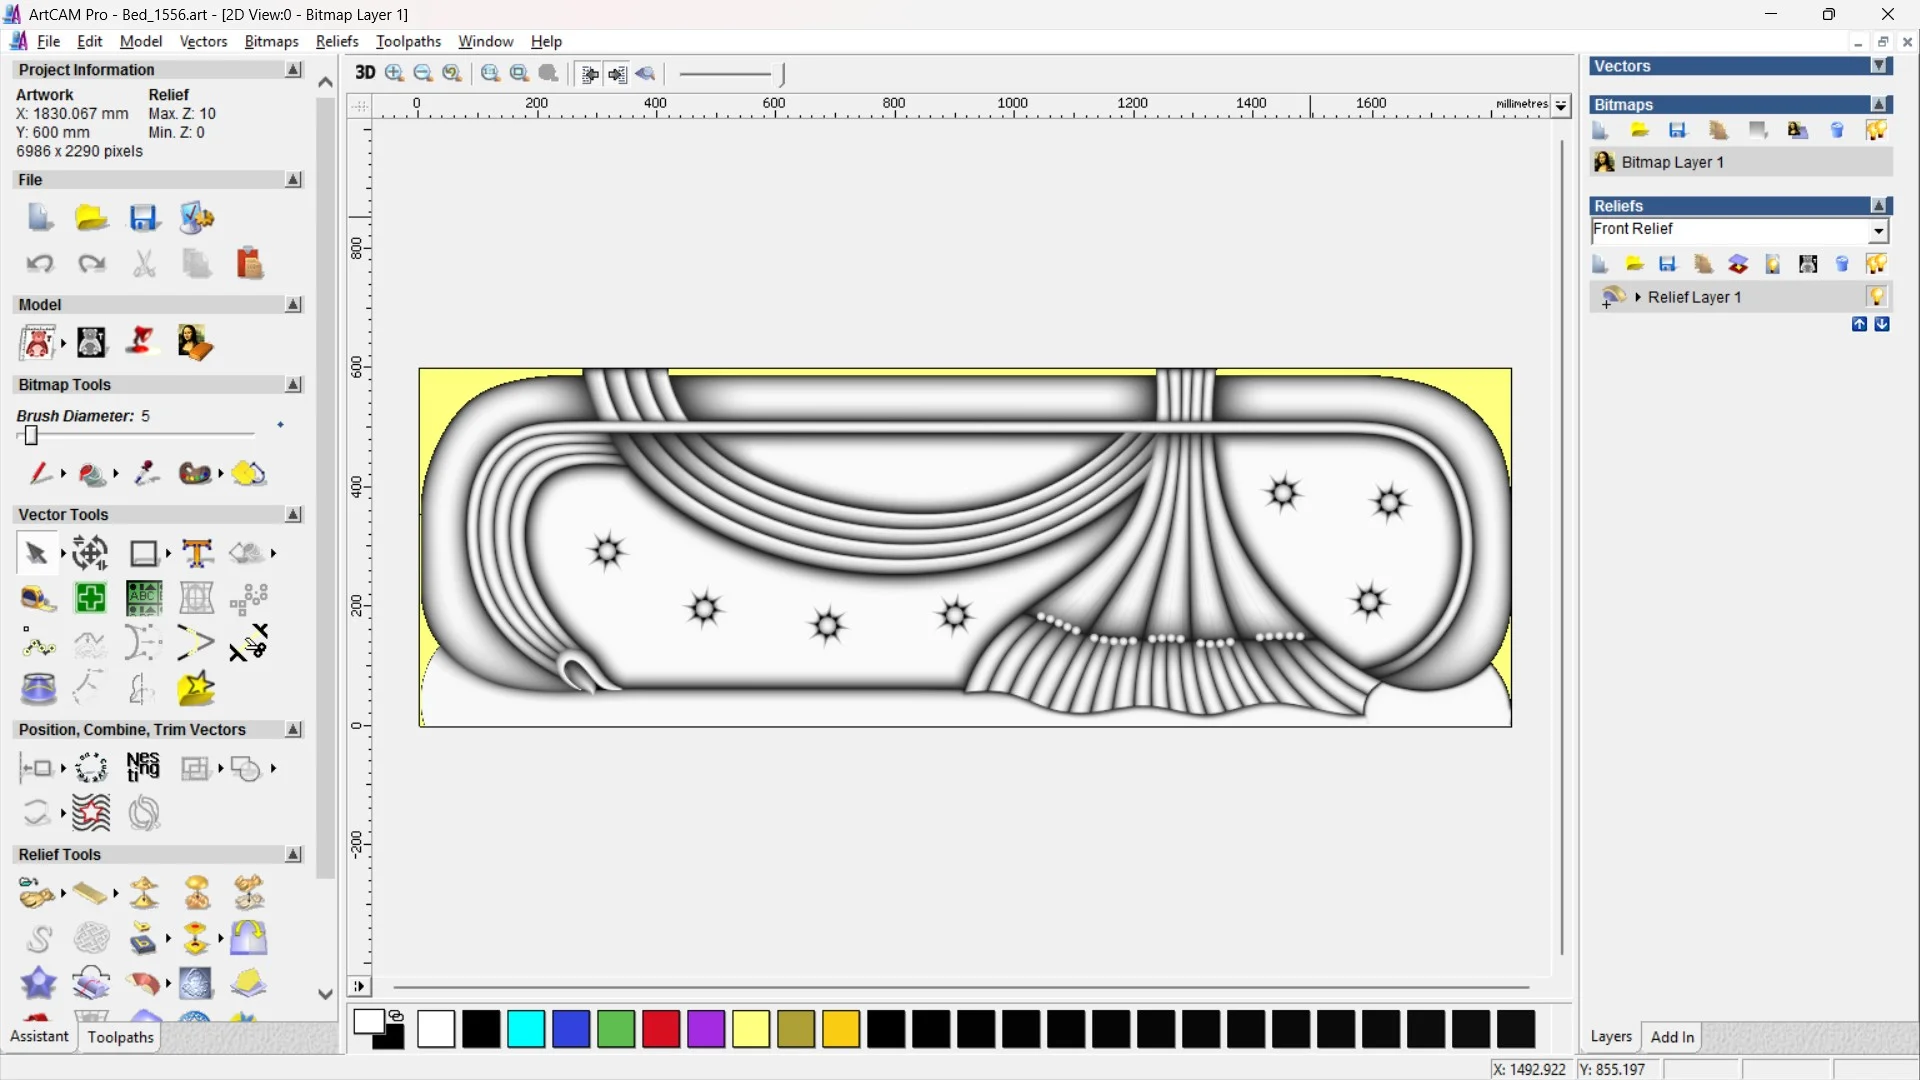The image size is (1920, 1080).
Task: Toggle all bitmap layers visibility lightbulb
Action: 1876,131
